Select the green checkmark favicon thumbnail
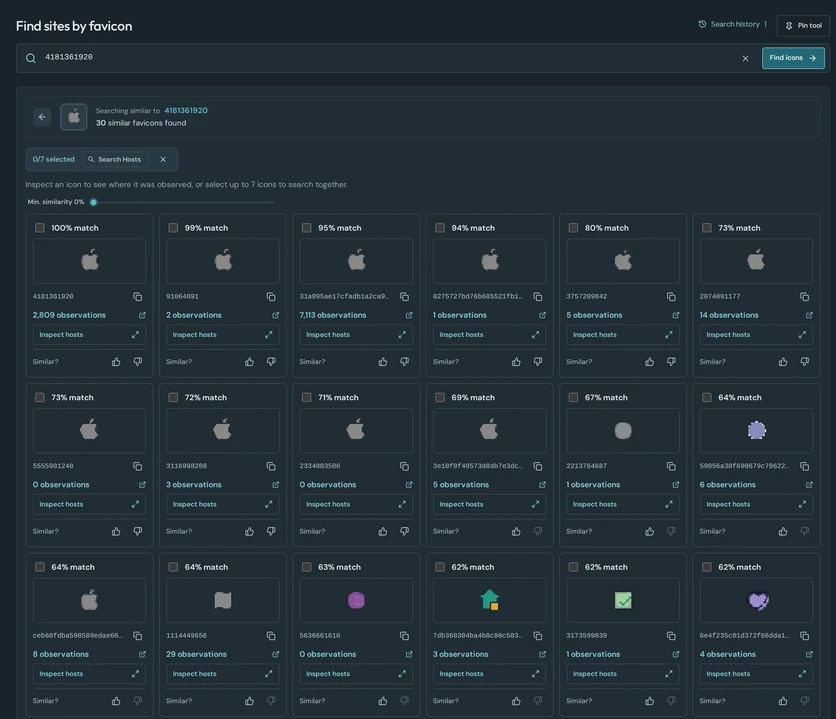The image size is (836, 719). point(623,600)
